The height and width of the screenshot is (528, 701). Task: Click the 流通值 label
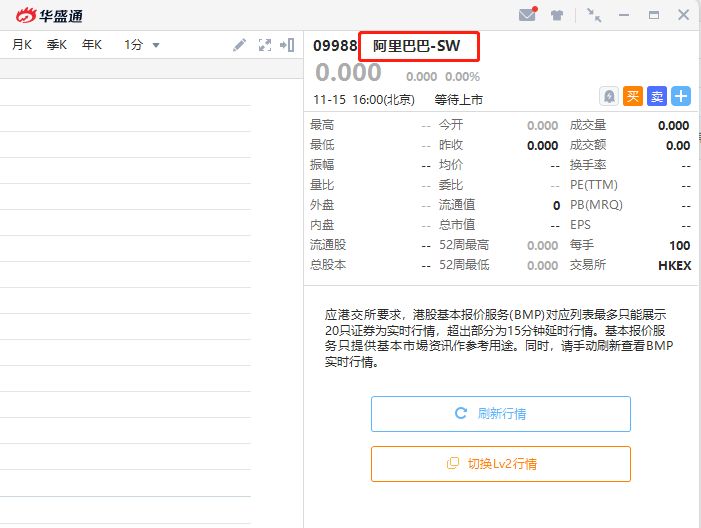(457, 205)
